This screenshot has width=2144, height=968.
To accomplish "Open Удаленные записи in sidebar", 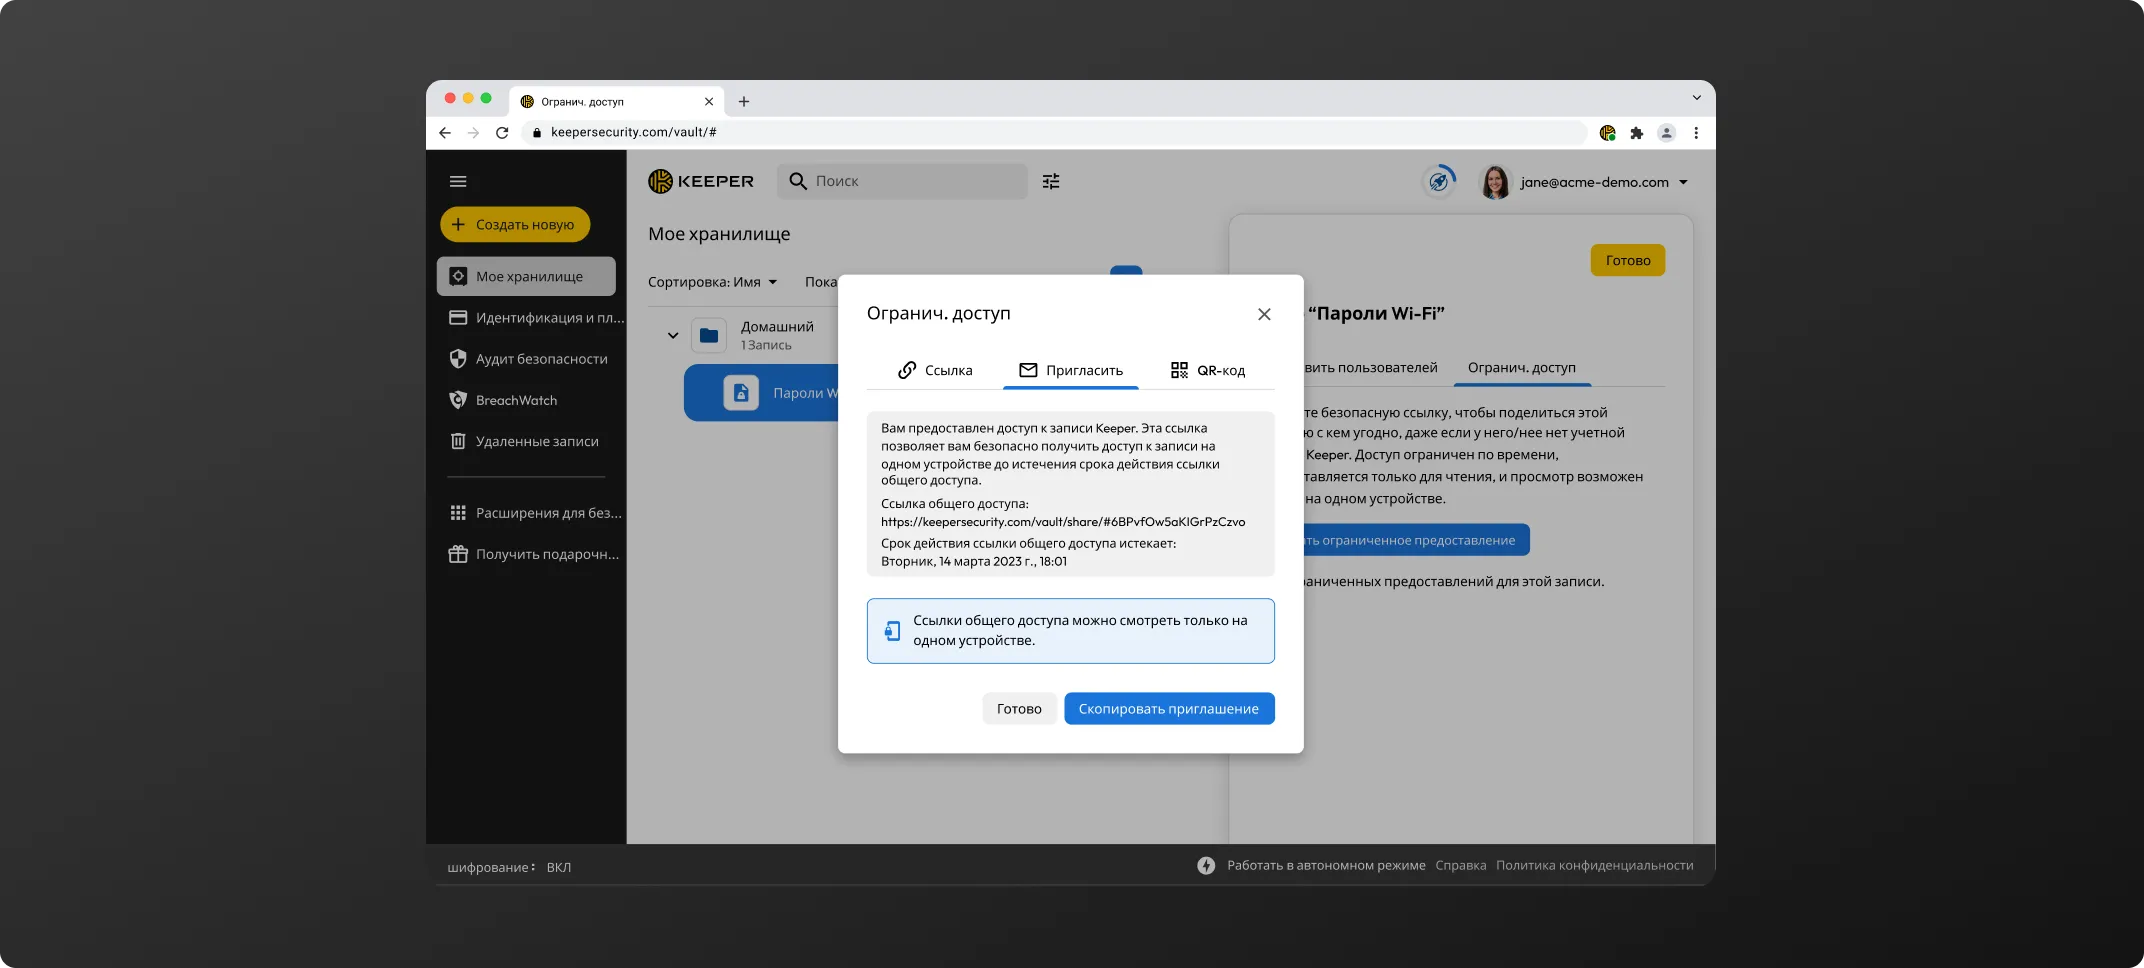I will point(524,441).
